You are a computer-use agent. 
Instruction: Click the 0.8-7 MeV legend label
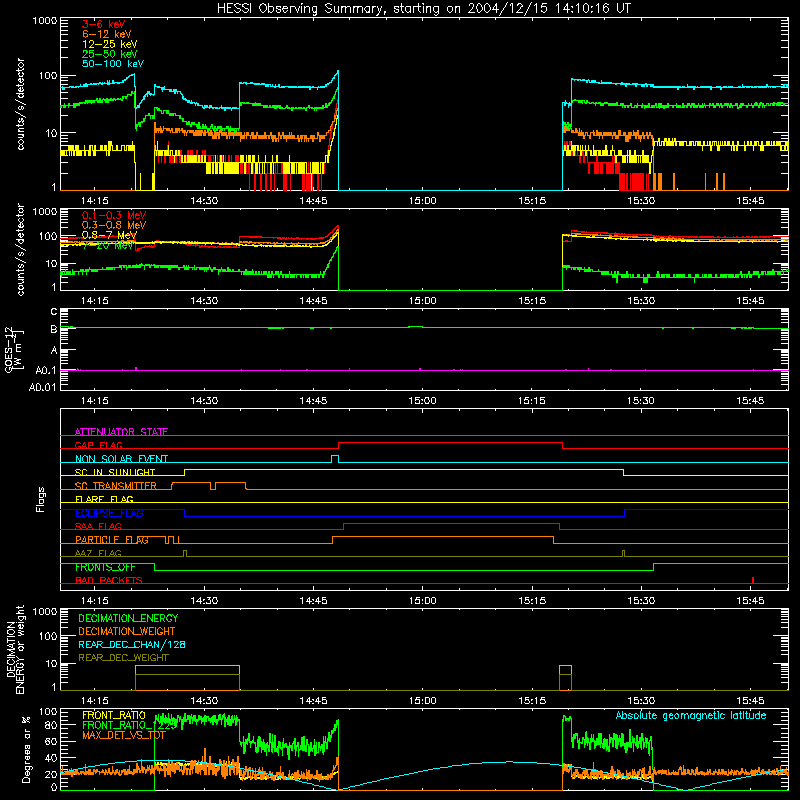(x=109, y=235)
